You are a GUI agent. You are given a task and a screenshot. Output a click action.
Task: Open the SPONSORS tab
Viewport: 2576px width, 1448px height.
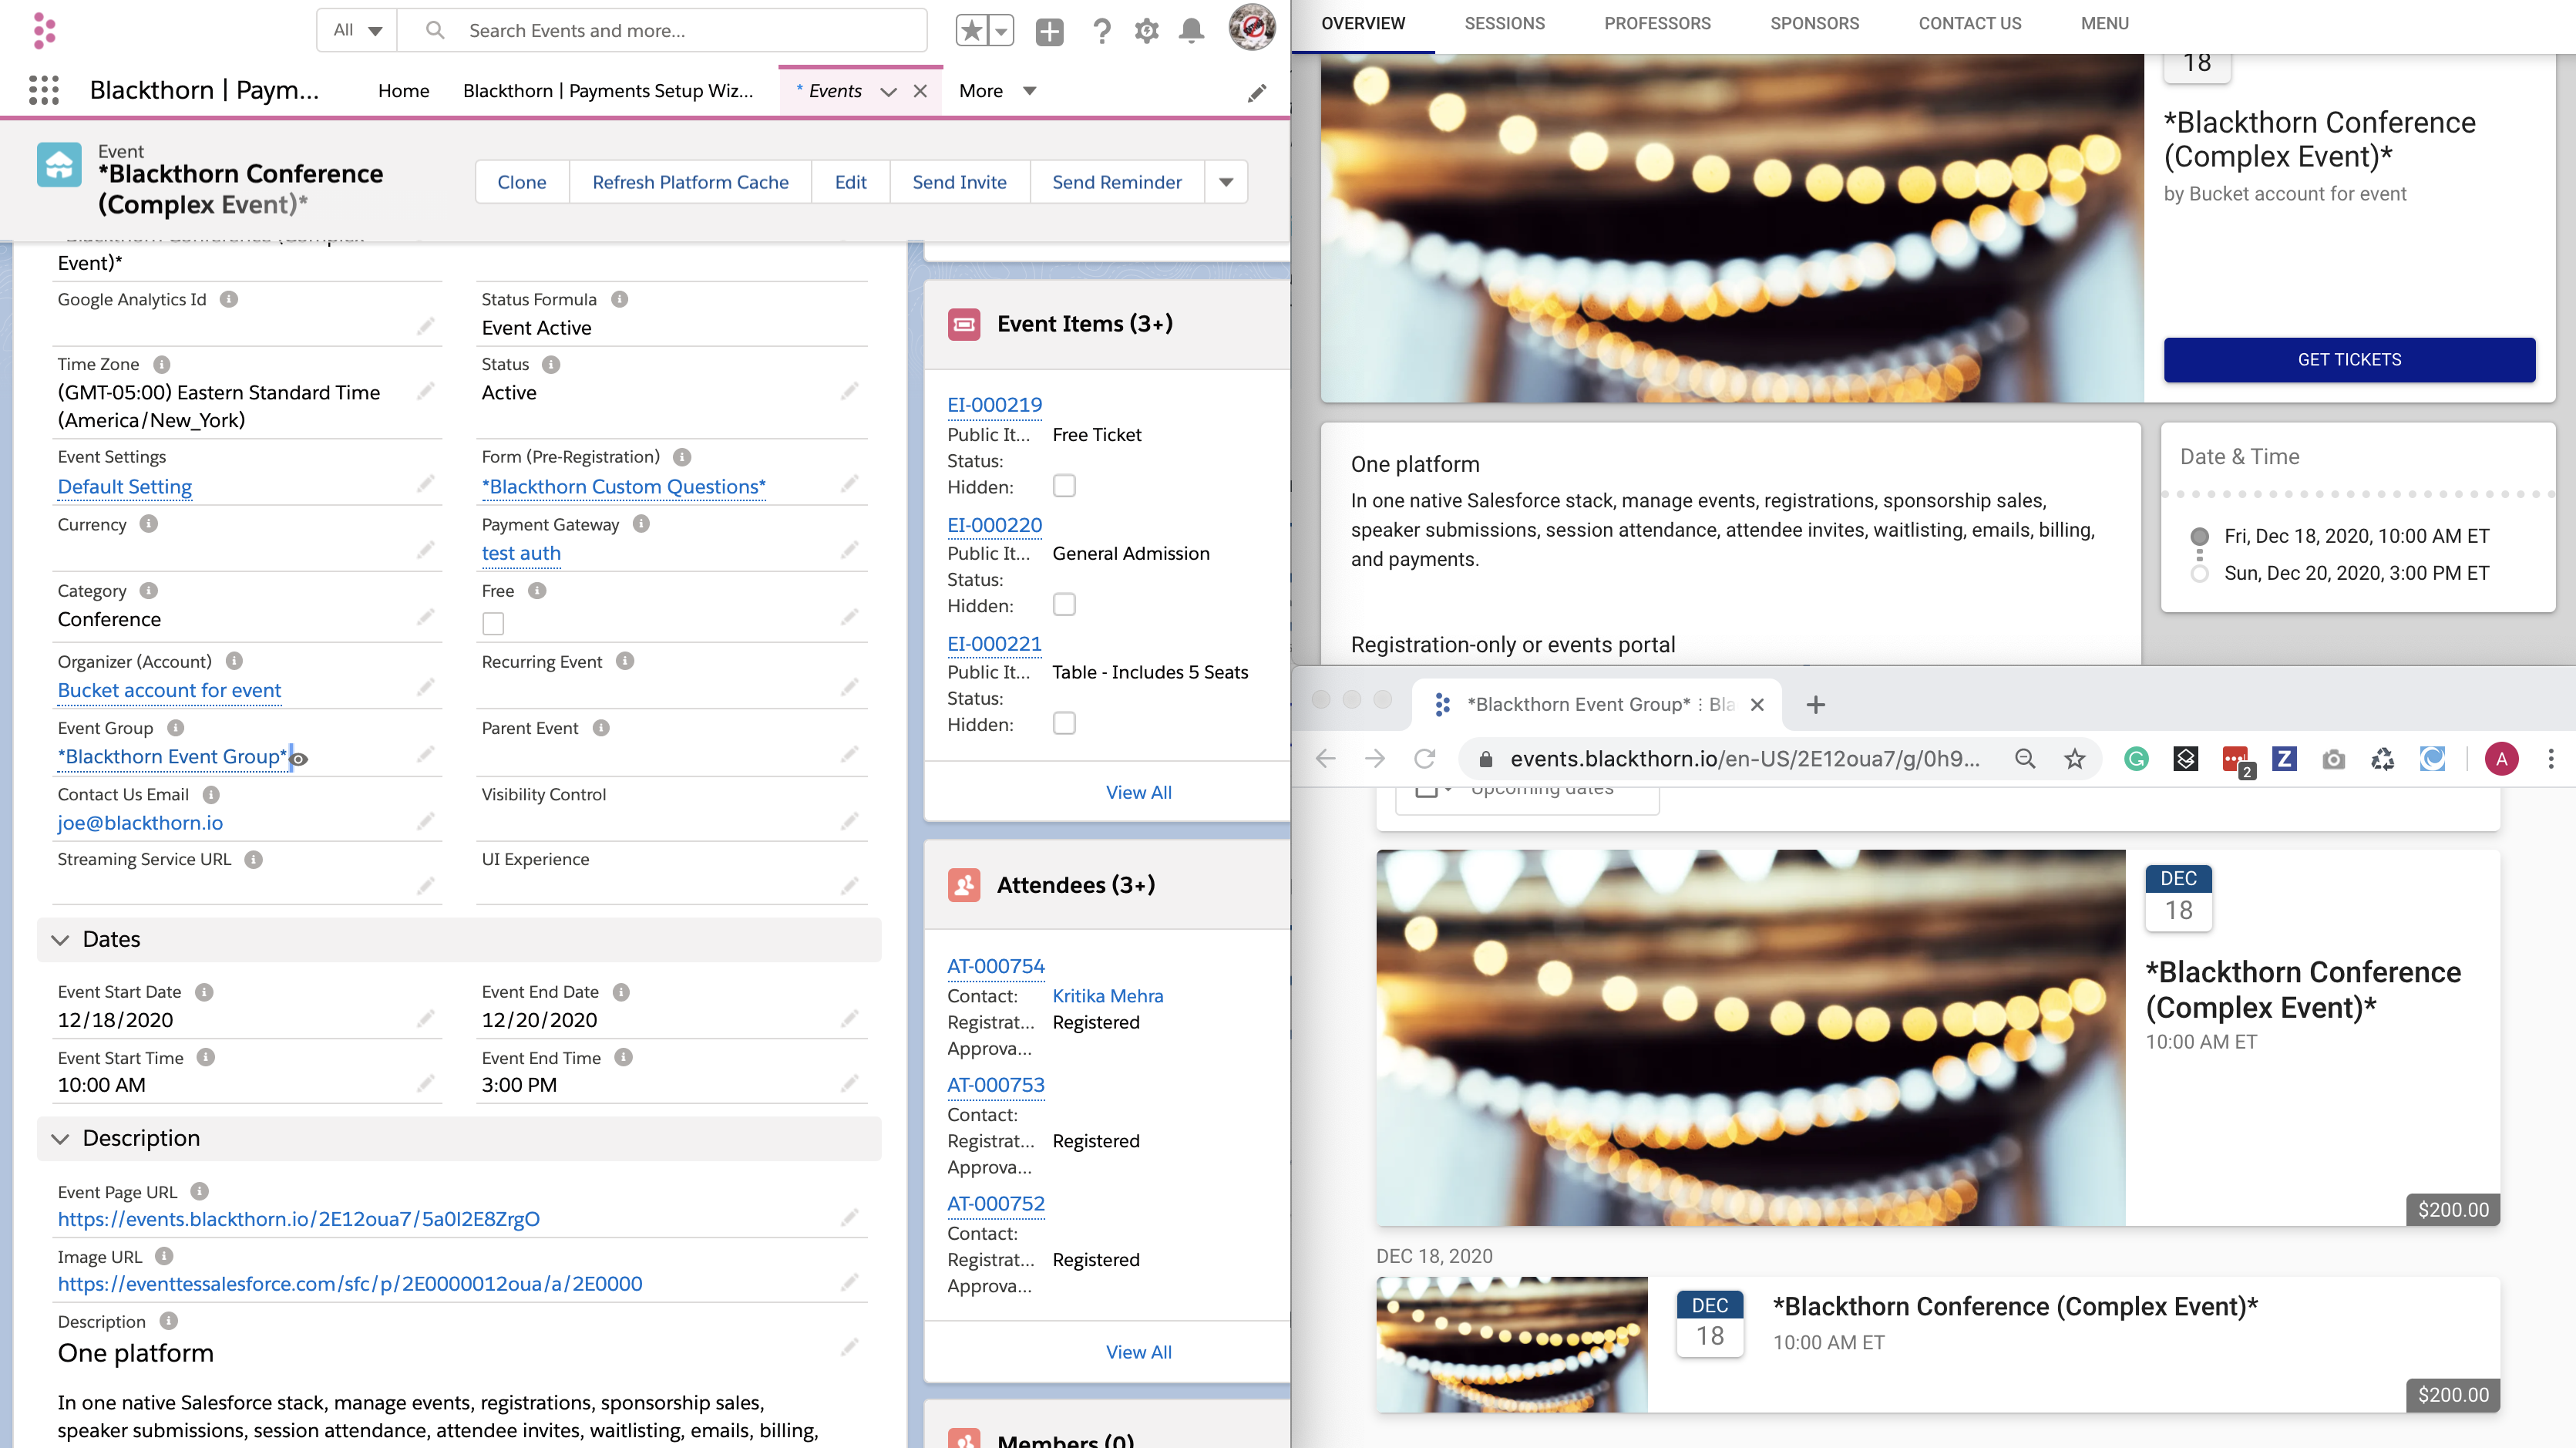[x=1814, y=23]
